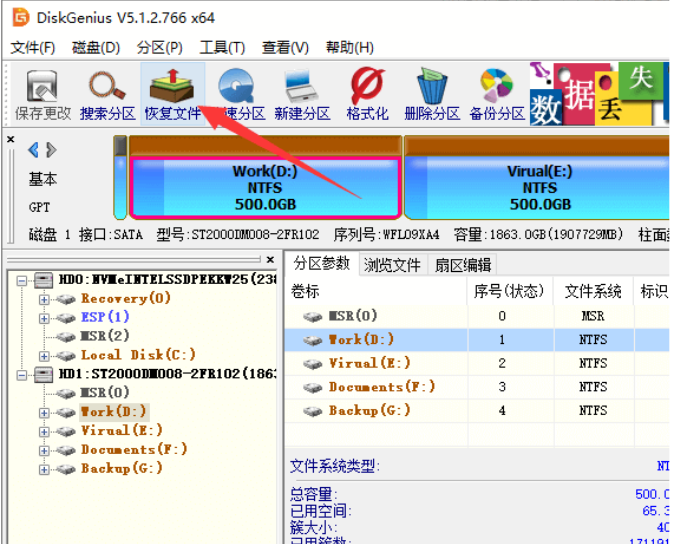Switch to the Browse Files (浏览文件) tab
The width and height of the screenshot is (673, 544).
tap(392, 265)
